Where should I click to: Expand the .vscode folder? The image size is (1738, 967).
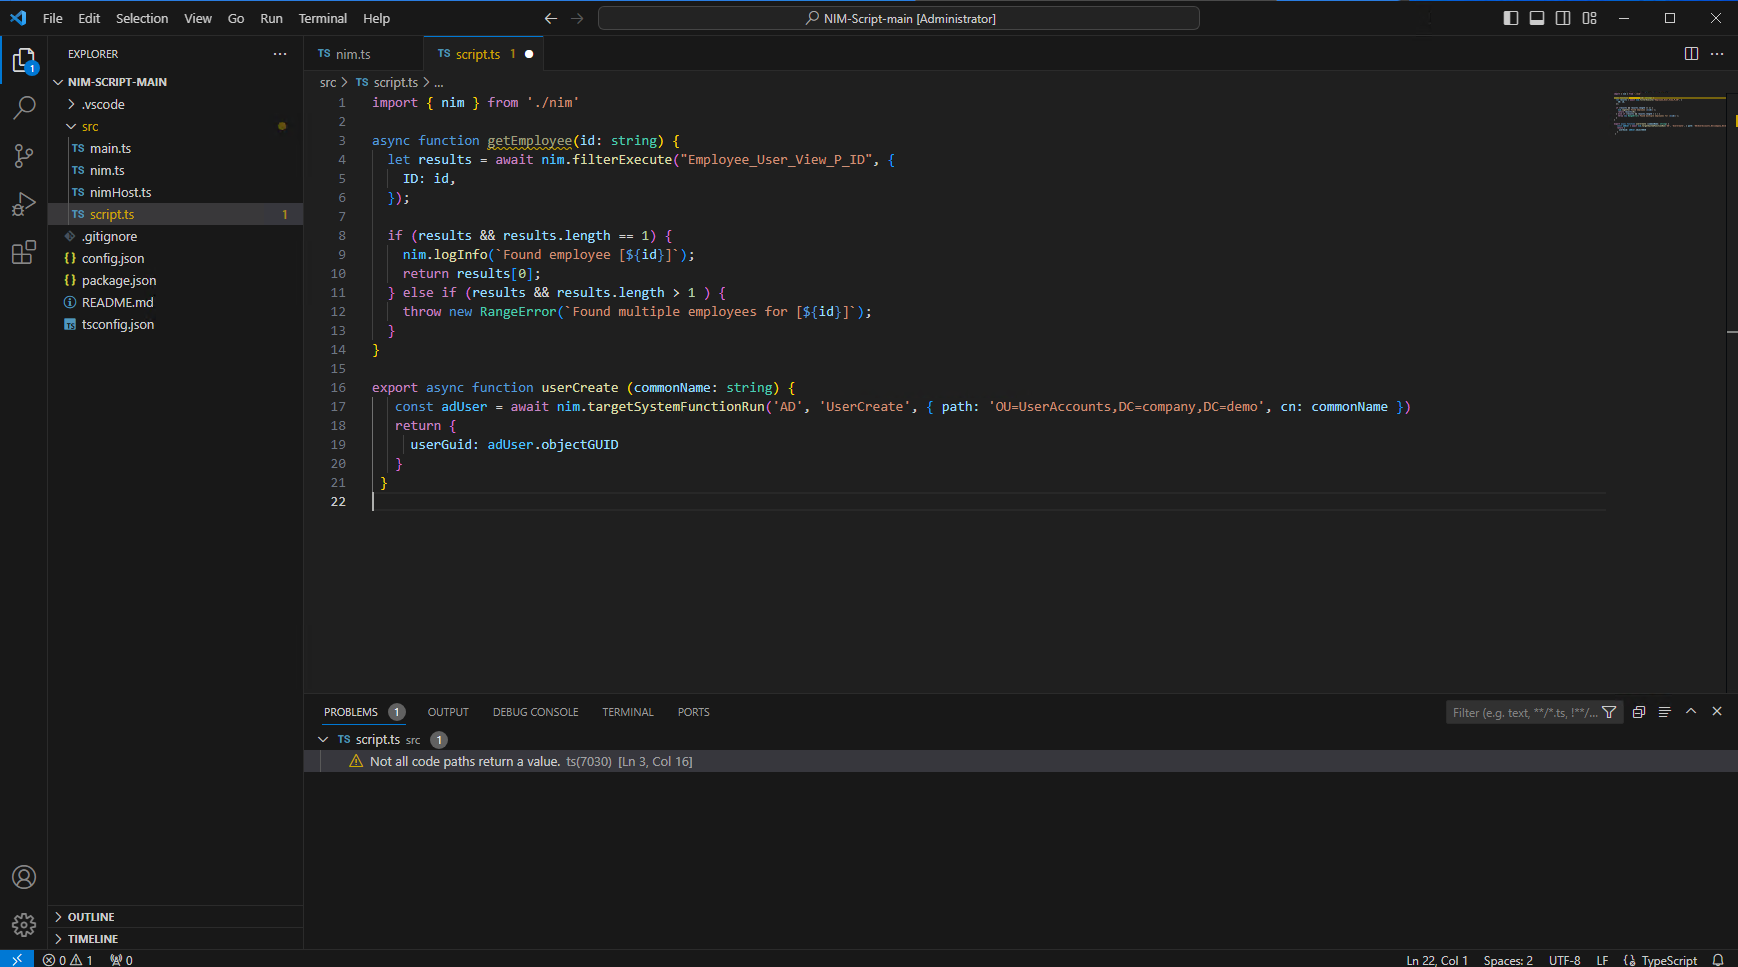pyautogui.click(x=103, y=104)
